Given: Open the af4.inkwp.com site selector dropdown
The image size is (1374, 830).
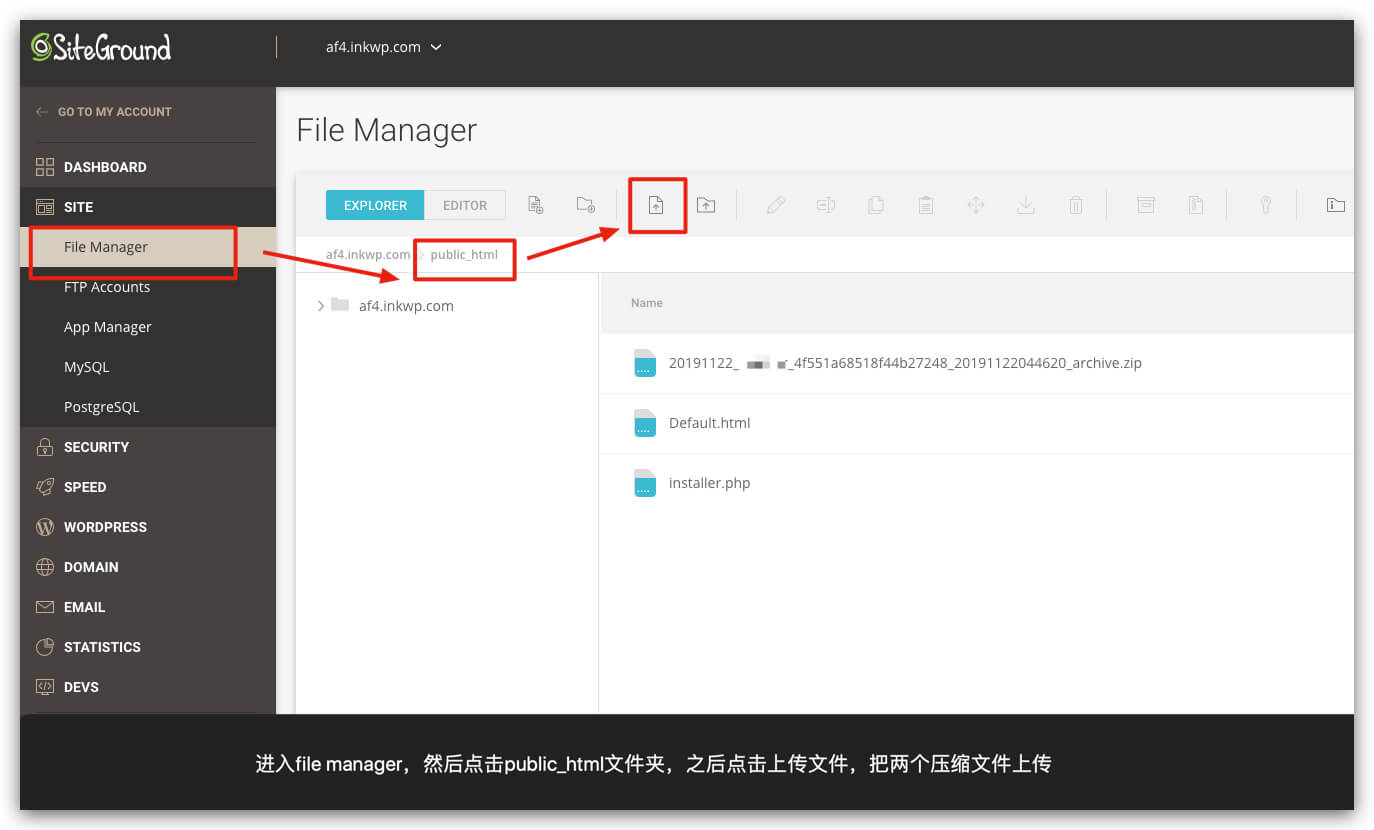Looking at the screenshot, I should (384, 47).
